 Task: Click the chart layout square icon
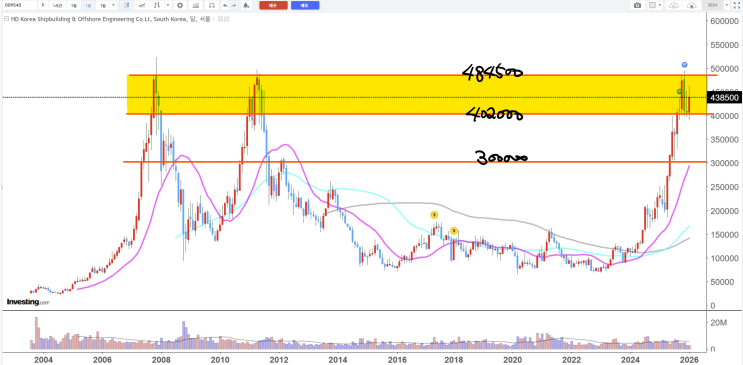click(652, 5)
